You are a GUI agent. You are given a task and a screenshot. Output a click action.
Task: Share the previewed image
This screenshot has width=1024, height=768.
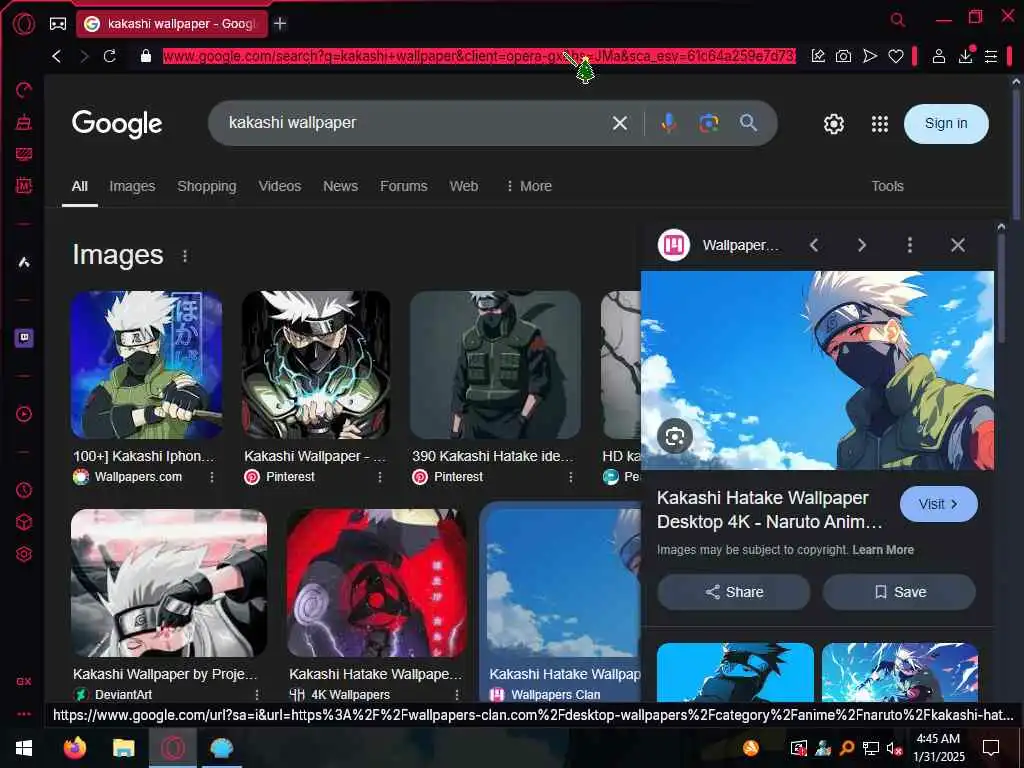tap(733, 592)
